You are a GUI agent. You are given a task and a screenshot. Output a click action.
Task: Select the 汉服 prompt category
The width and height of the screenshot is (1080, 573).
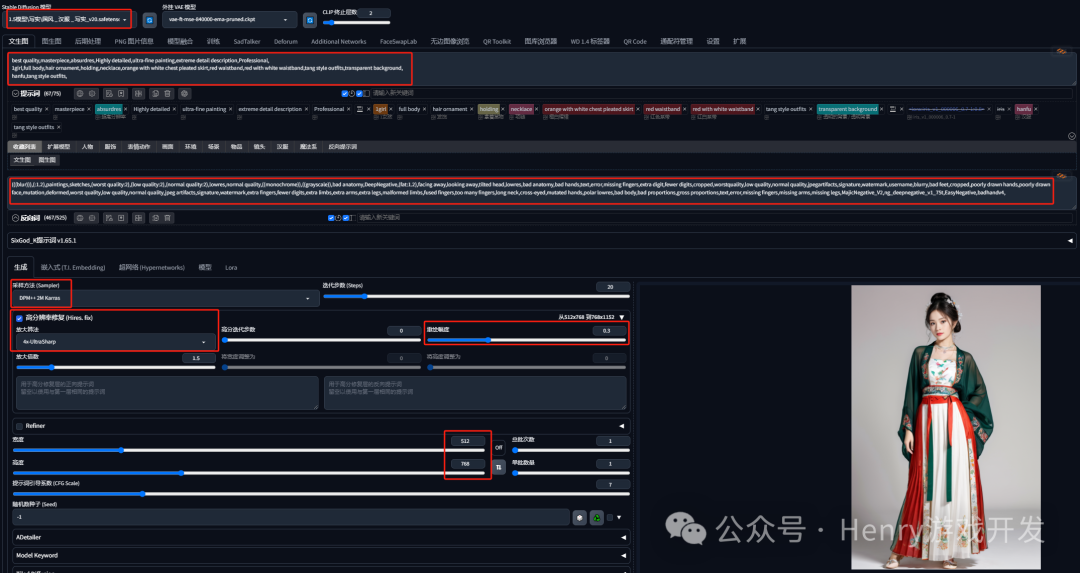(x=282, y=147)
